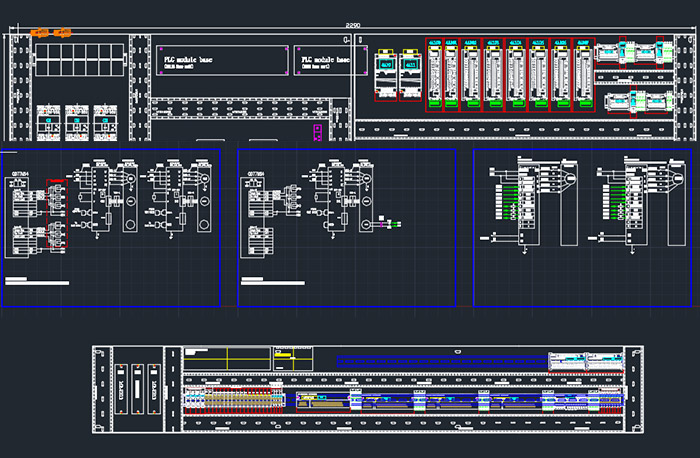700x458 pixels.
Task: Select the leftmost green-display drive module
Action: point(384,75)
